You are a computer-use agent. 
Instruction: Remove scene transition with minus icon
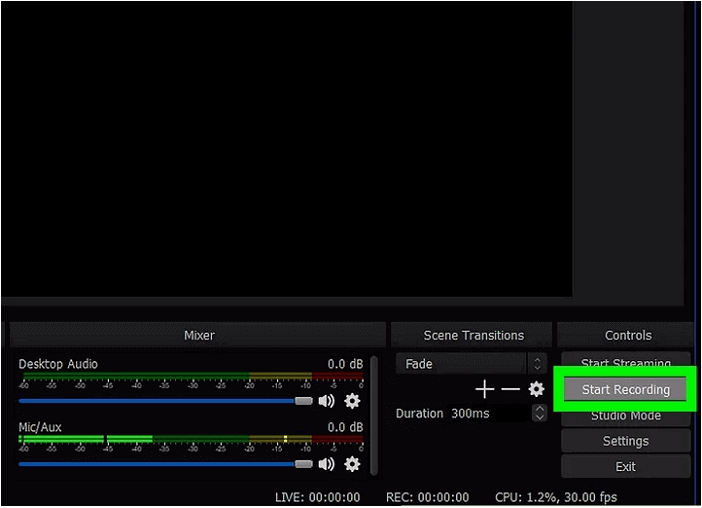coord(510,389)
